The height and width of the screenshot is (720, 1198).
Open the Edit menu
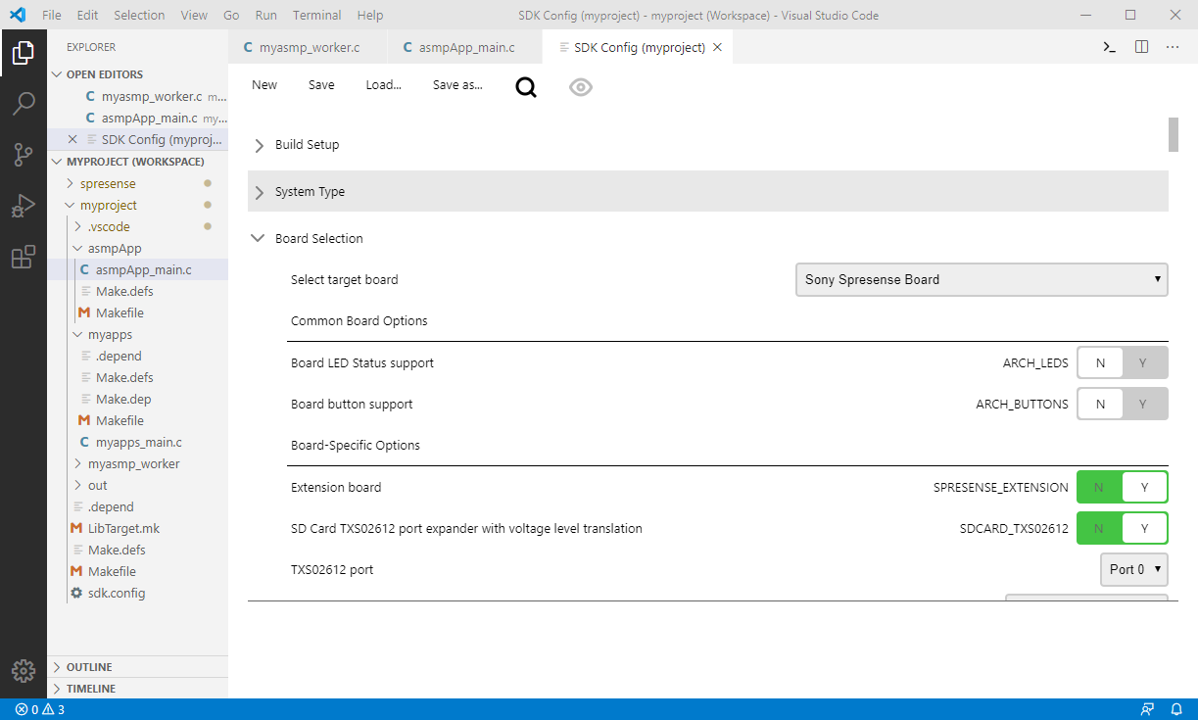[87, 15]
